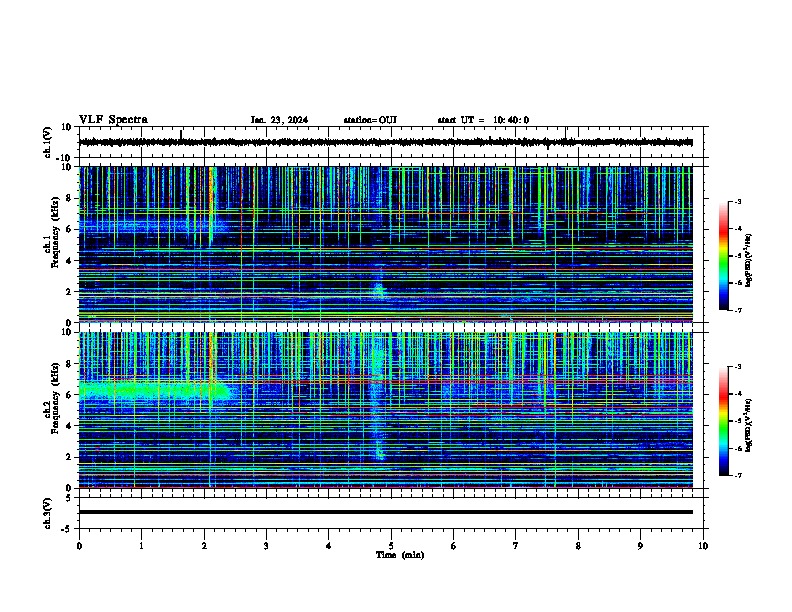Click the 2 kHz burst near 4.8 min in ch.2
792x612 pixels.
[x=379, y=451]
